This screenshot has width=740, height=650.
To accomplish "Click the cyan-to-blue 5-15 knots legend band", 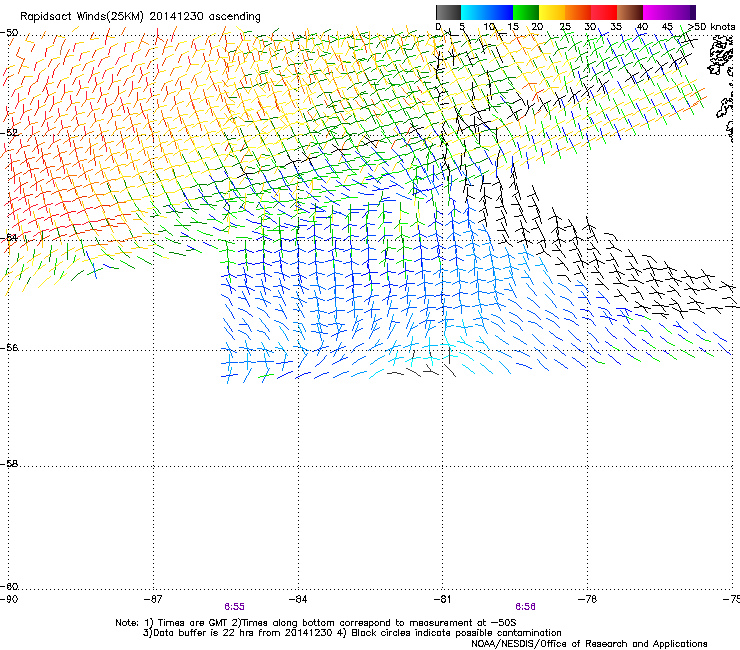I will point(487,12).
